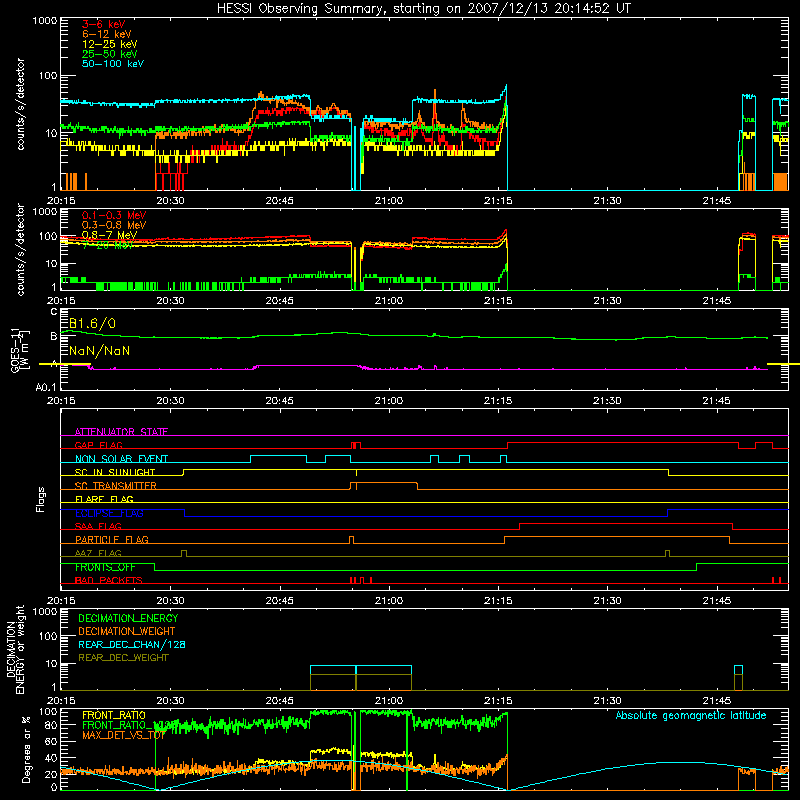The width and height of the screenshot is (800, 800).
Task: Select the NaN/NaN annotation in GOES panel
Action: [99, 351]
